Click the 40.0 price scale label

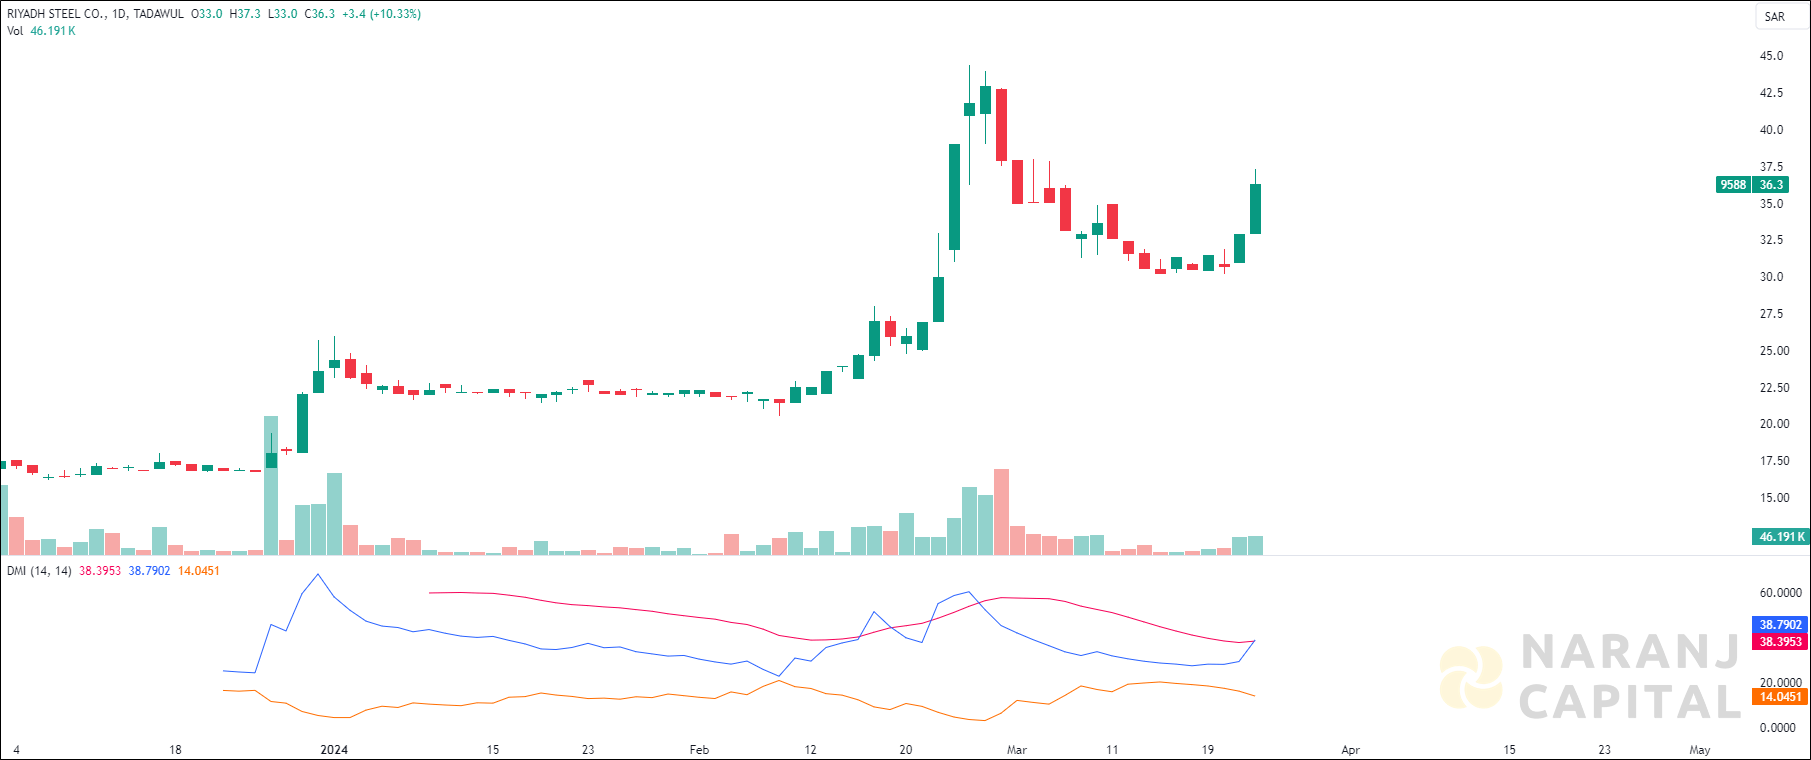tap(1771, 130)
